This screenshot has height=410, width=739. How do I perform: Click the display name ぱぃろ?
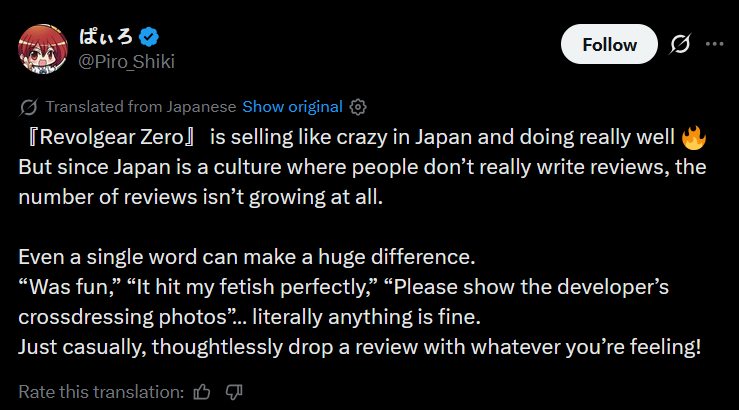(x=104, y=37)
